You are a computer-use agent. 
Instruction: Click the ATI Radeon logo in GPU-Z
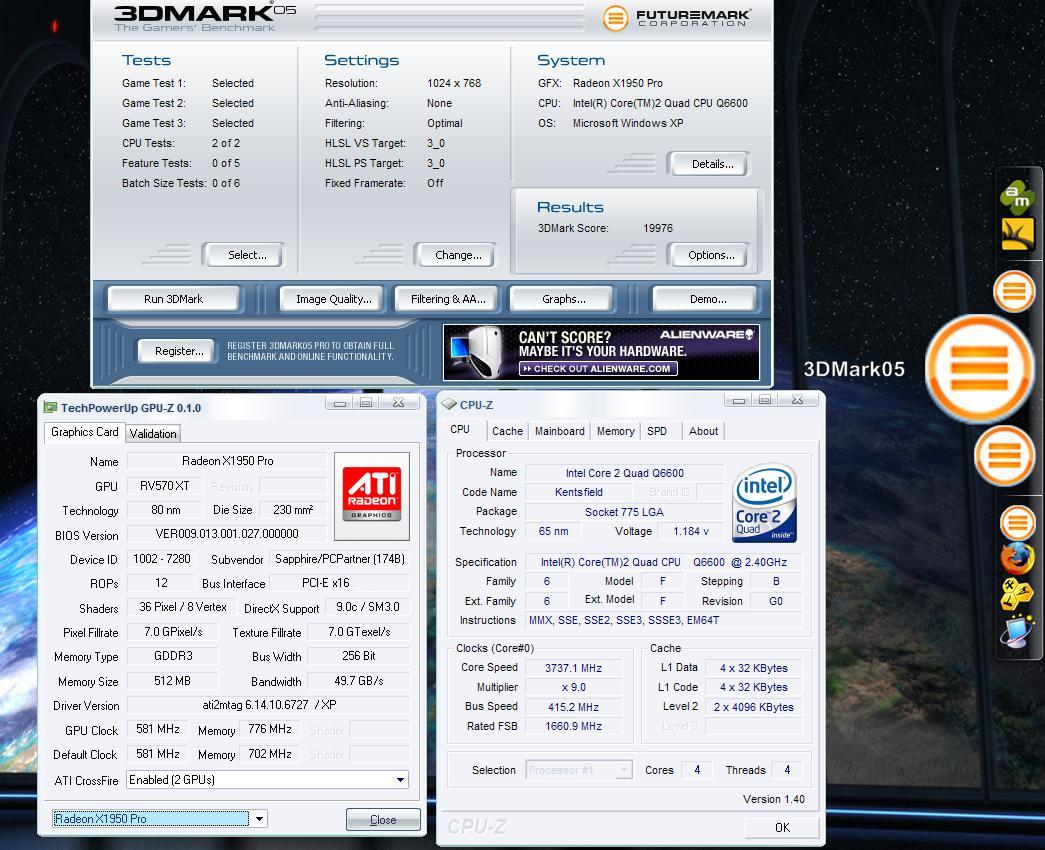click(371, 495)
